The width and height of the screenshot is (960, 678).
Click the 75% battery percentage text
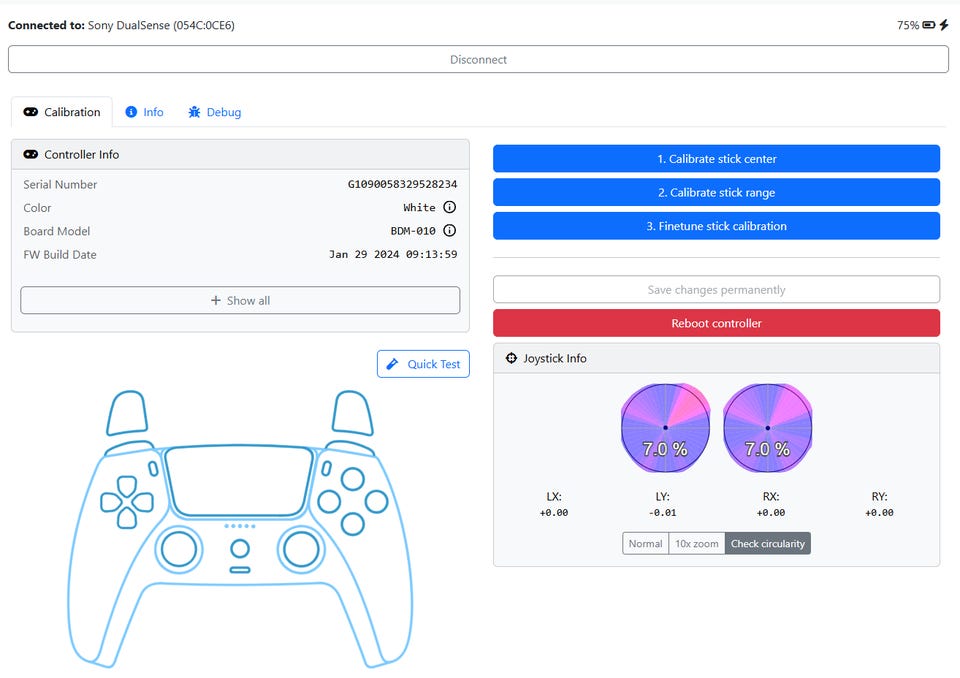[x=908, y=25]
